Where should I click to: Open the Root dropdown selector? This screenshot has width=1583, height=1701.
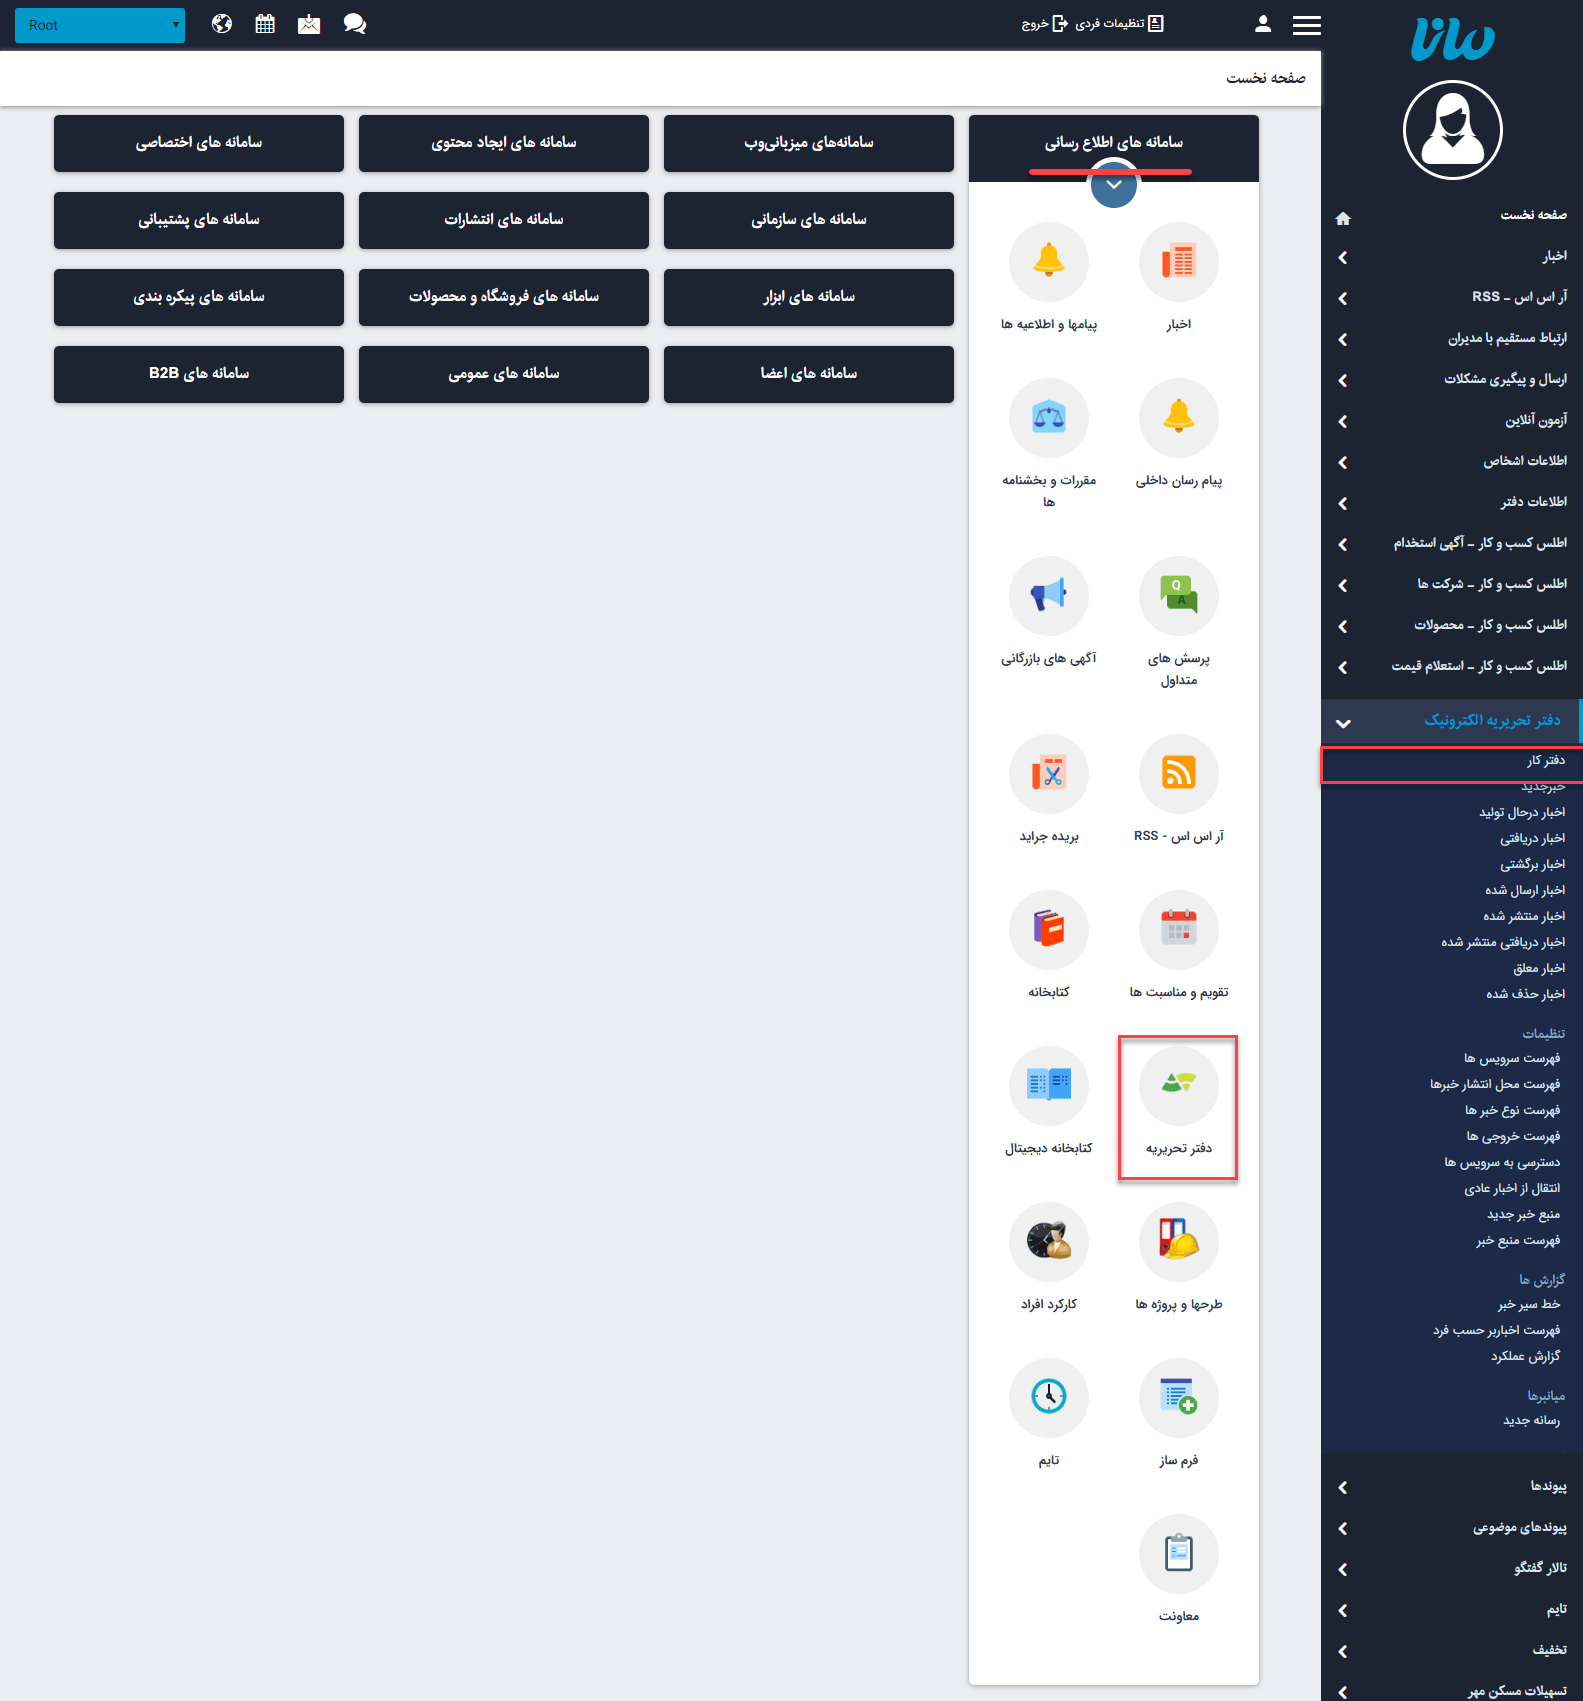click(100, 25)
